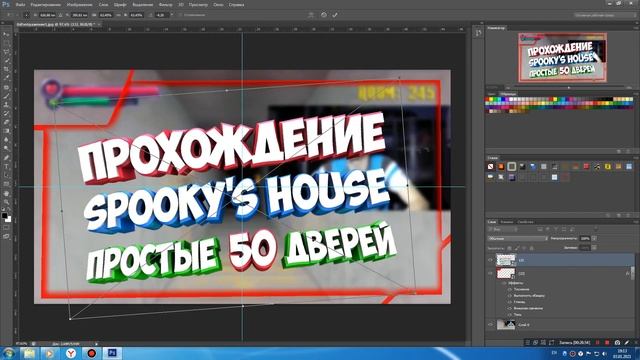Select the Dodge tool

[x=6, y=149]
